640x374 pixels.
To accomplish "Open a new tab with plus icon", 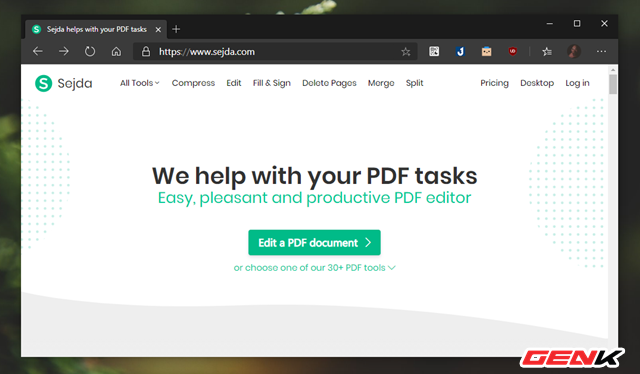I will pos(176,29).
